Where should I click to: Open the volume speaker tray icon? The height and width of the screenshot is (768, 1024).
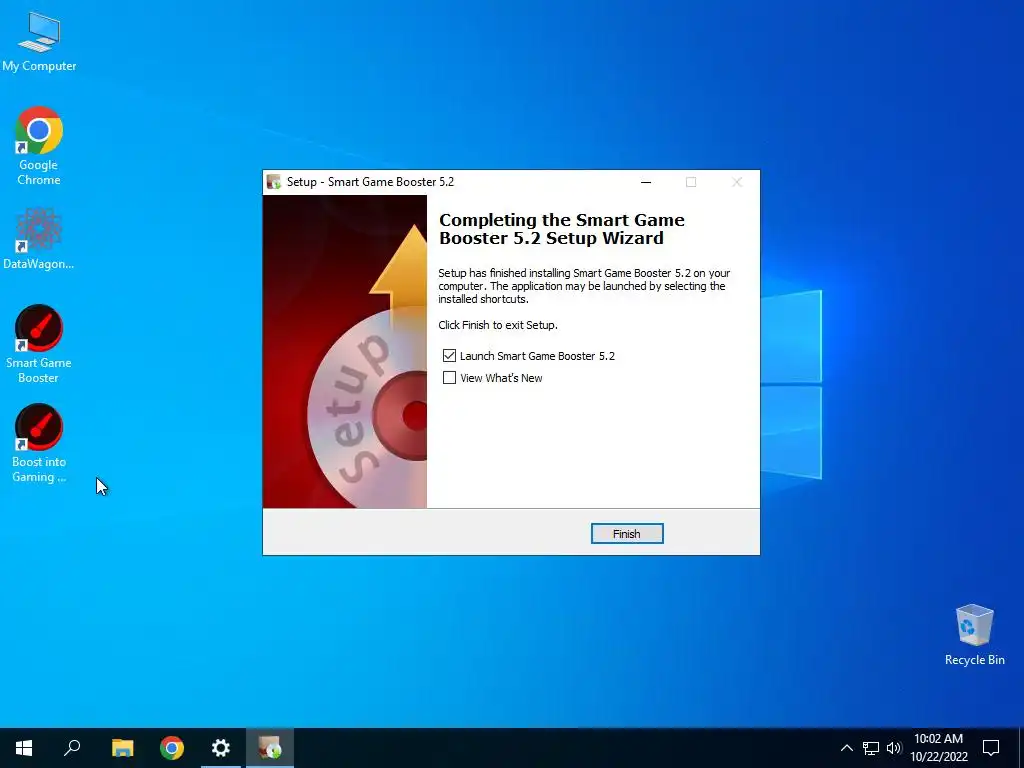click(894, 748)
